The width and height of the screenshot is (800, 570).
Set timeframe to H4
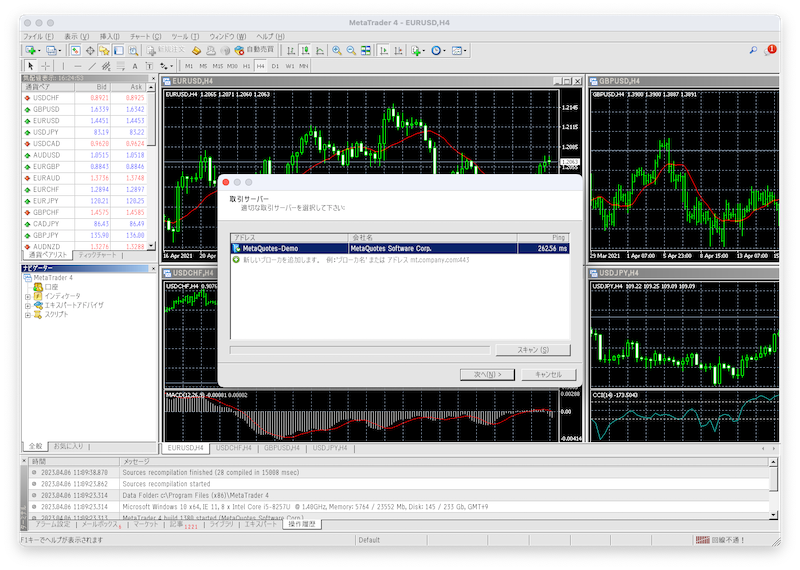coord(261,66)
